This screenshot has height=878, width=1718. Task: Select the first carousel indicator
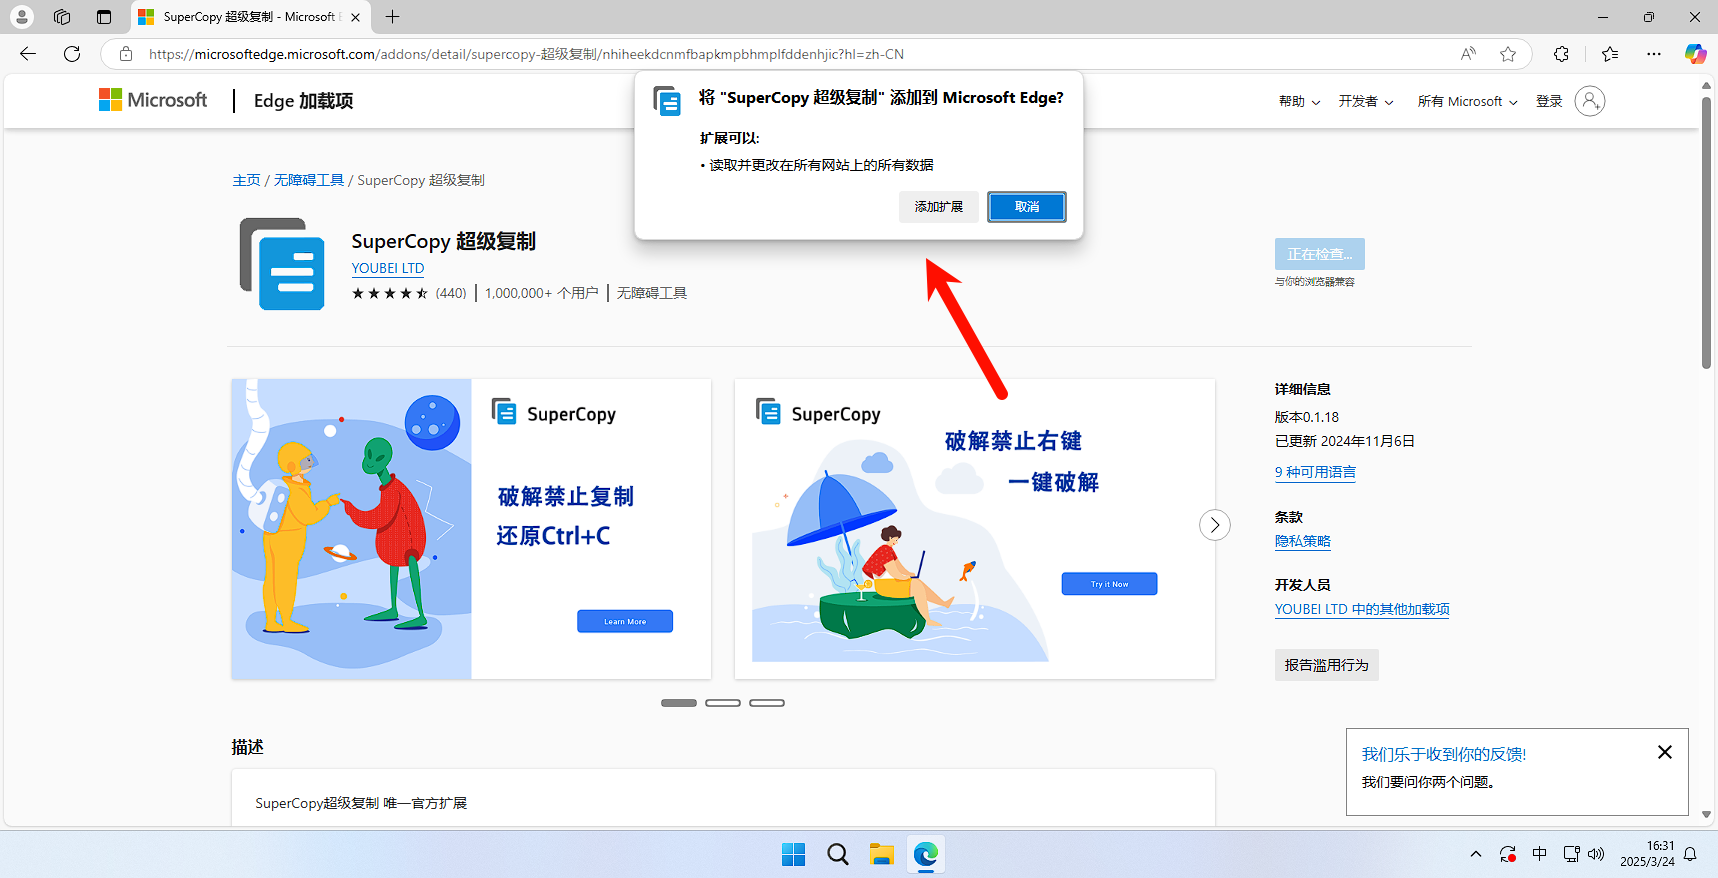pos(679,703)
